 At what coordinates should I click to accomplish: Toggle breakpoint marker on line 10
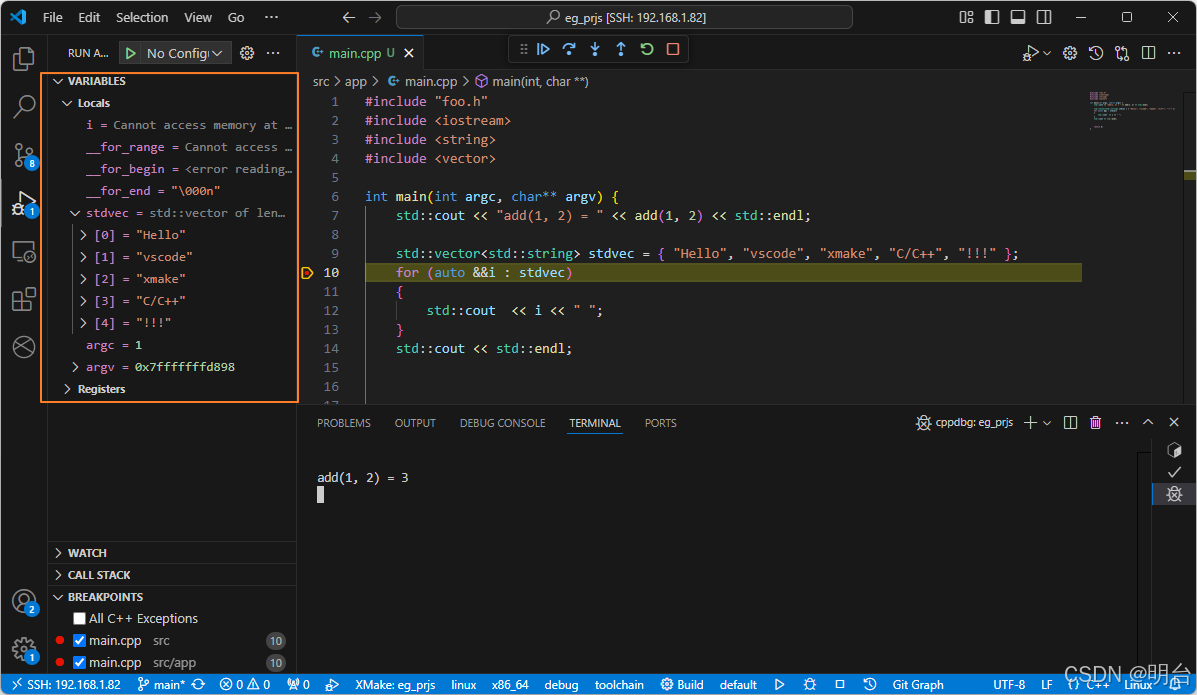point(307,273)
